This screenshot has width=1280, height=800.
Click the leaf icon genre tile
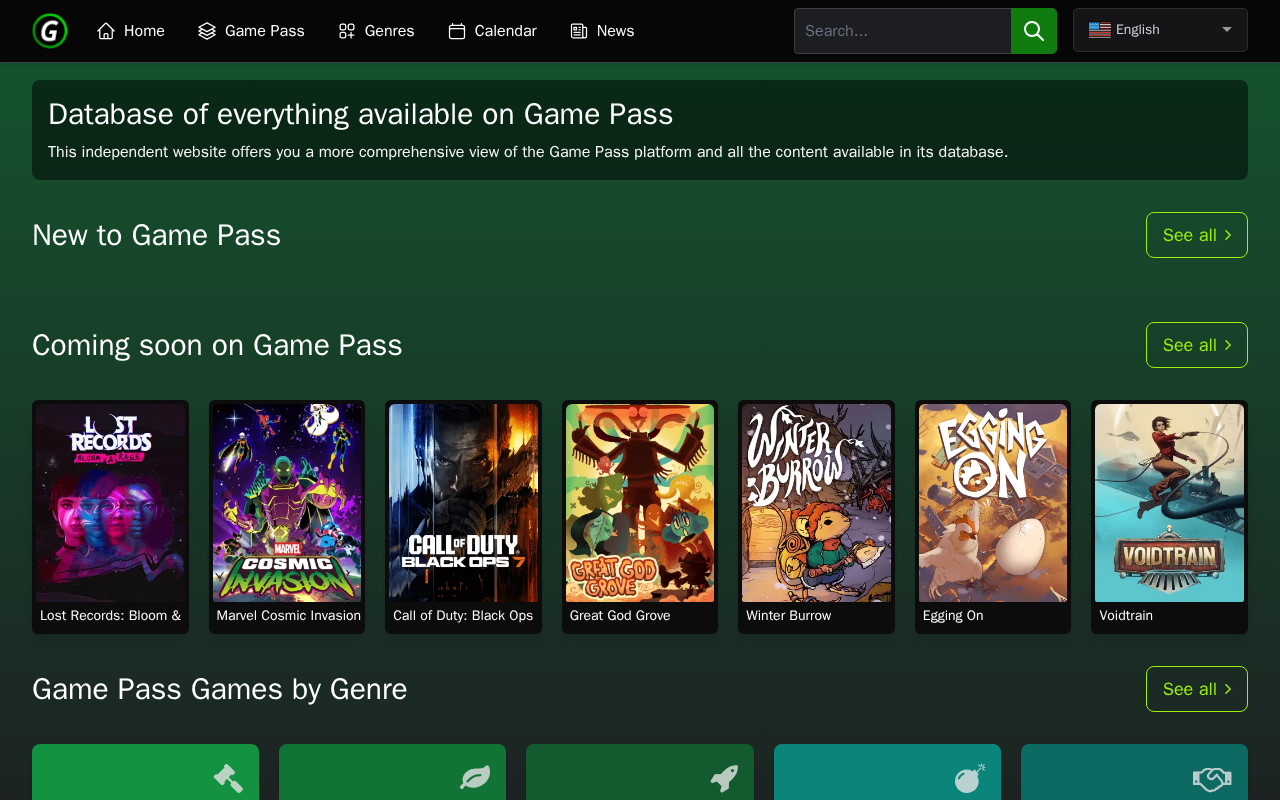pyautogui.click(x=392, y=772)
